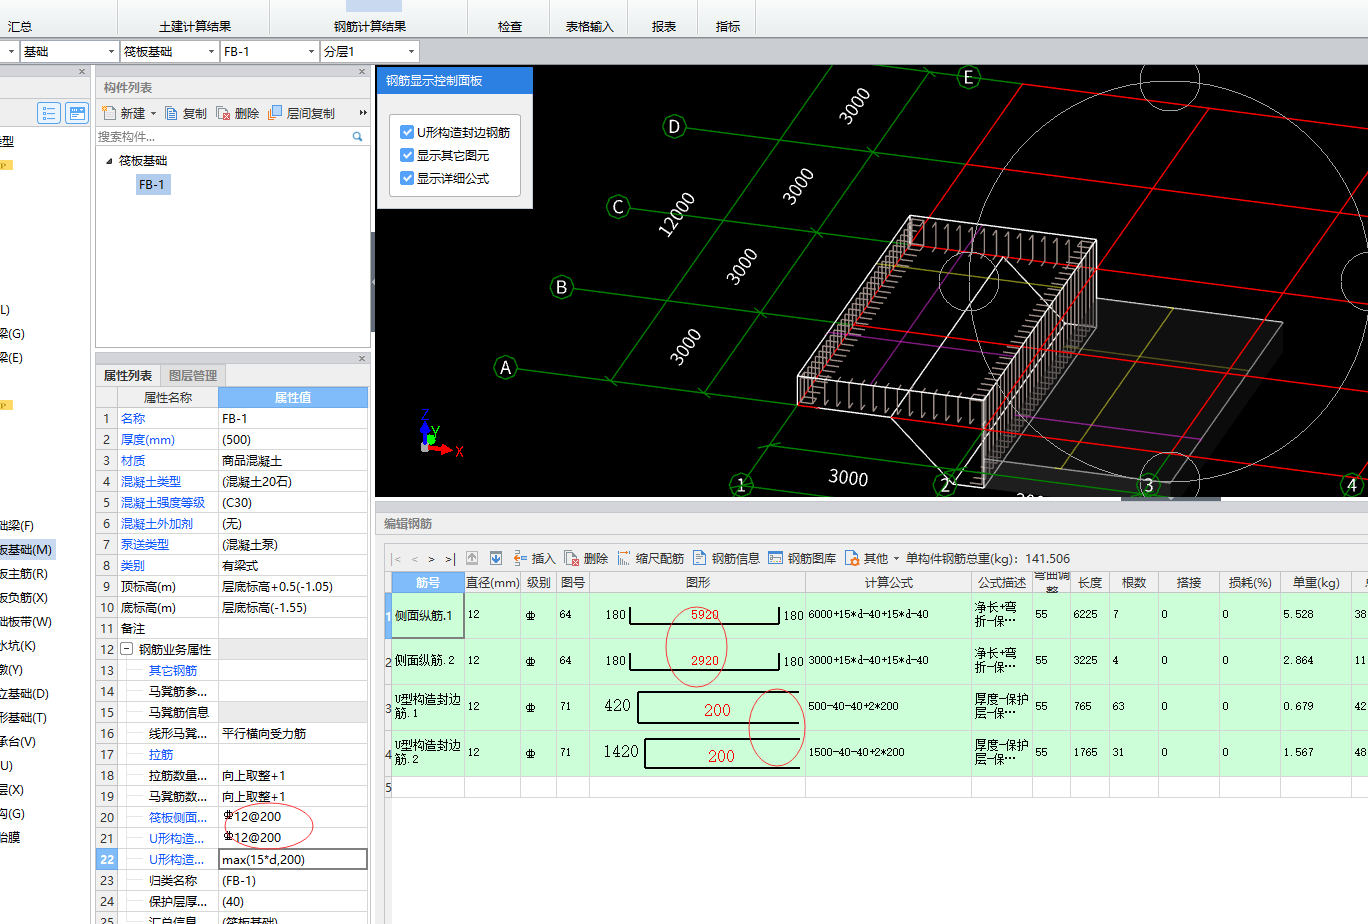Switch to the list view icon in left panel
The height and width of the screenshot is (924, 1368).
[49, 113]
